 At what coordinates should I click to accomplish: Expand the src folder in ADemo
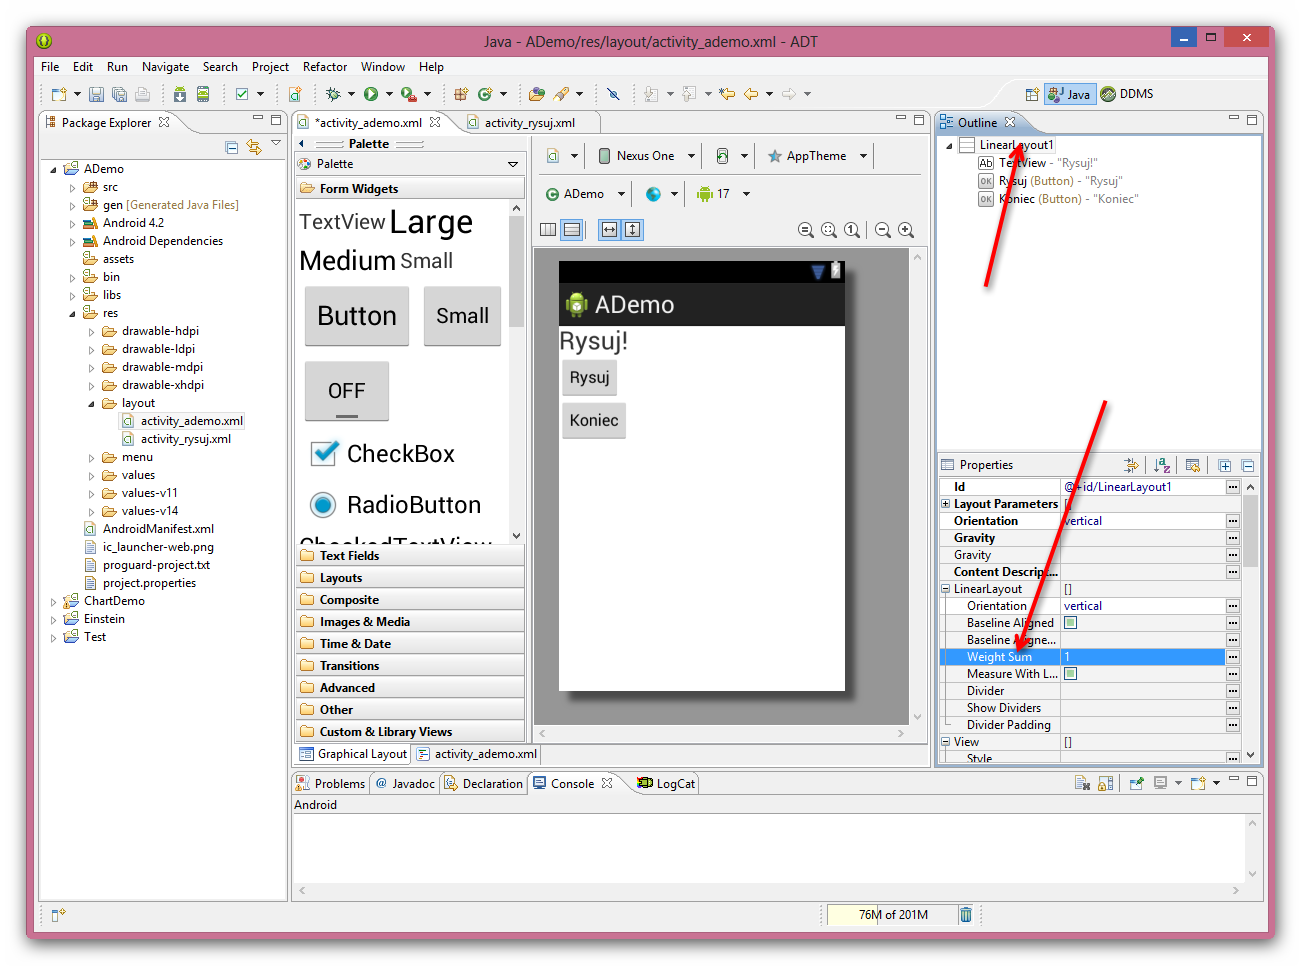(x=72, y=187)
